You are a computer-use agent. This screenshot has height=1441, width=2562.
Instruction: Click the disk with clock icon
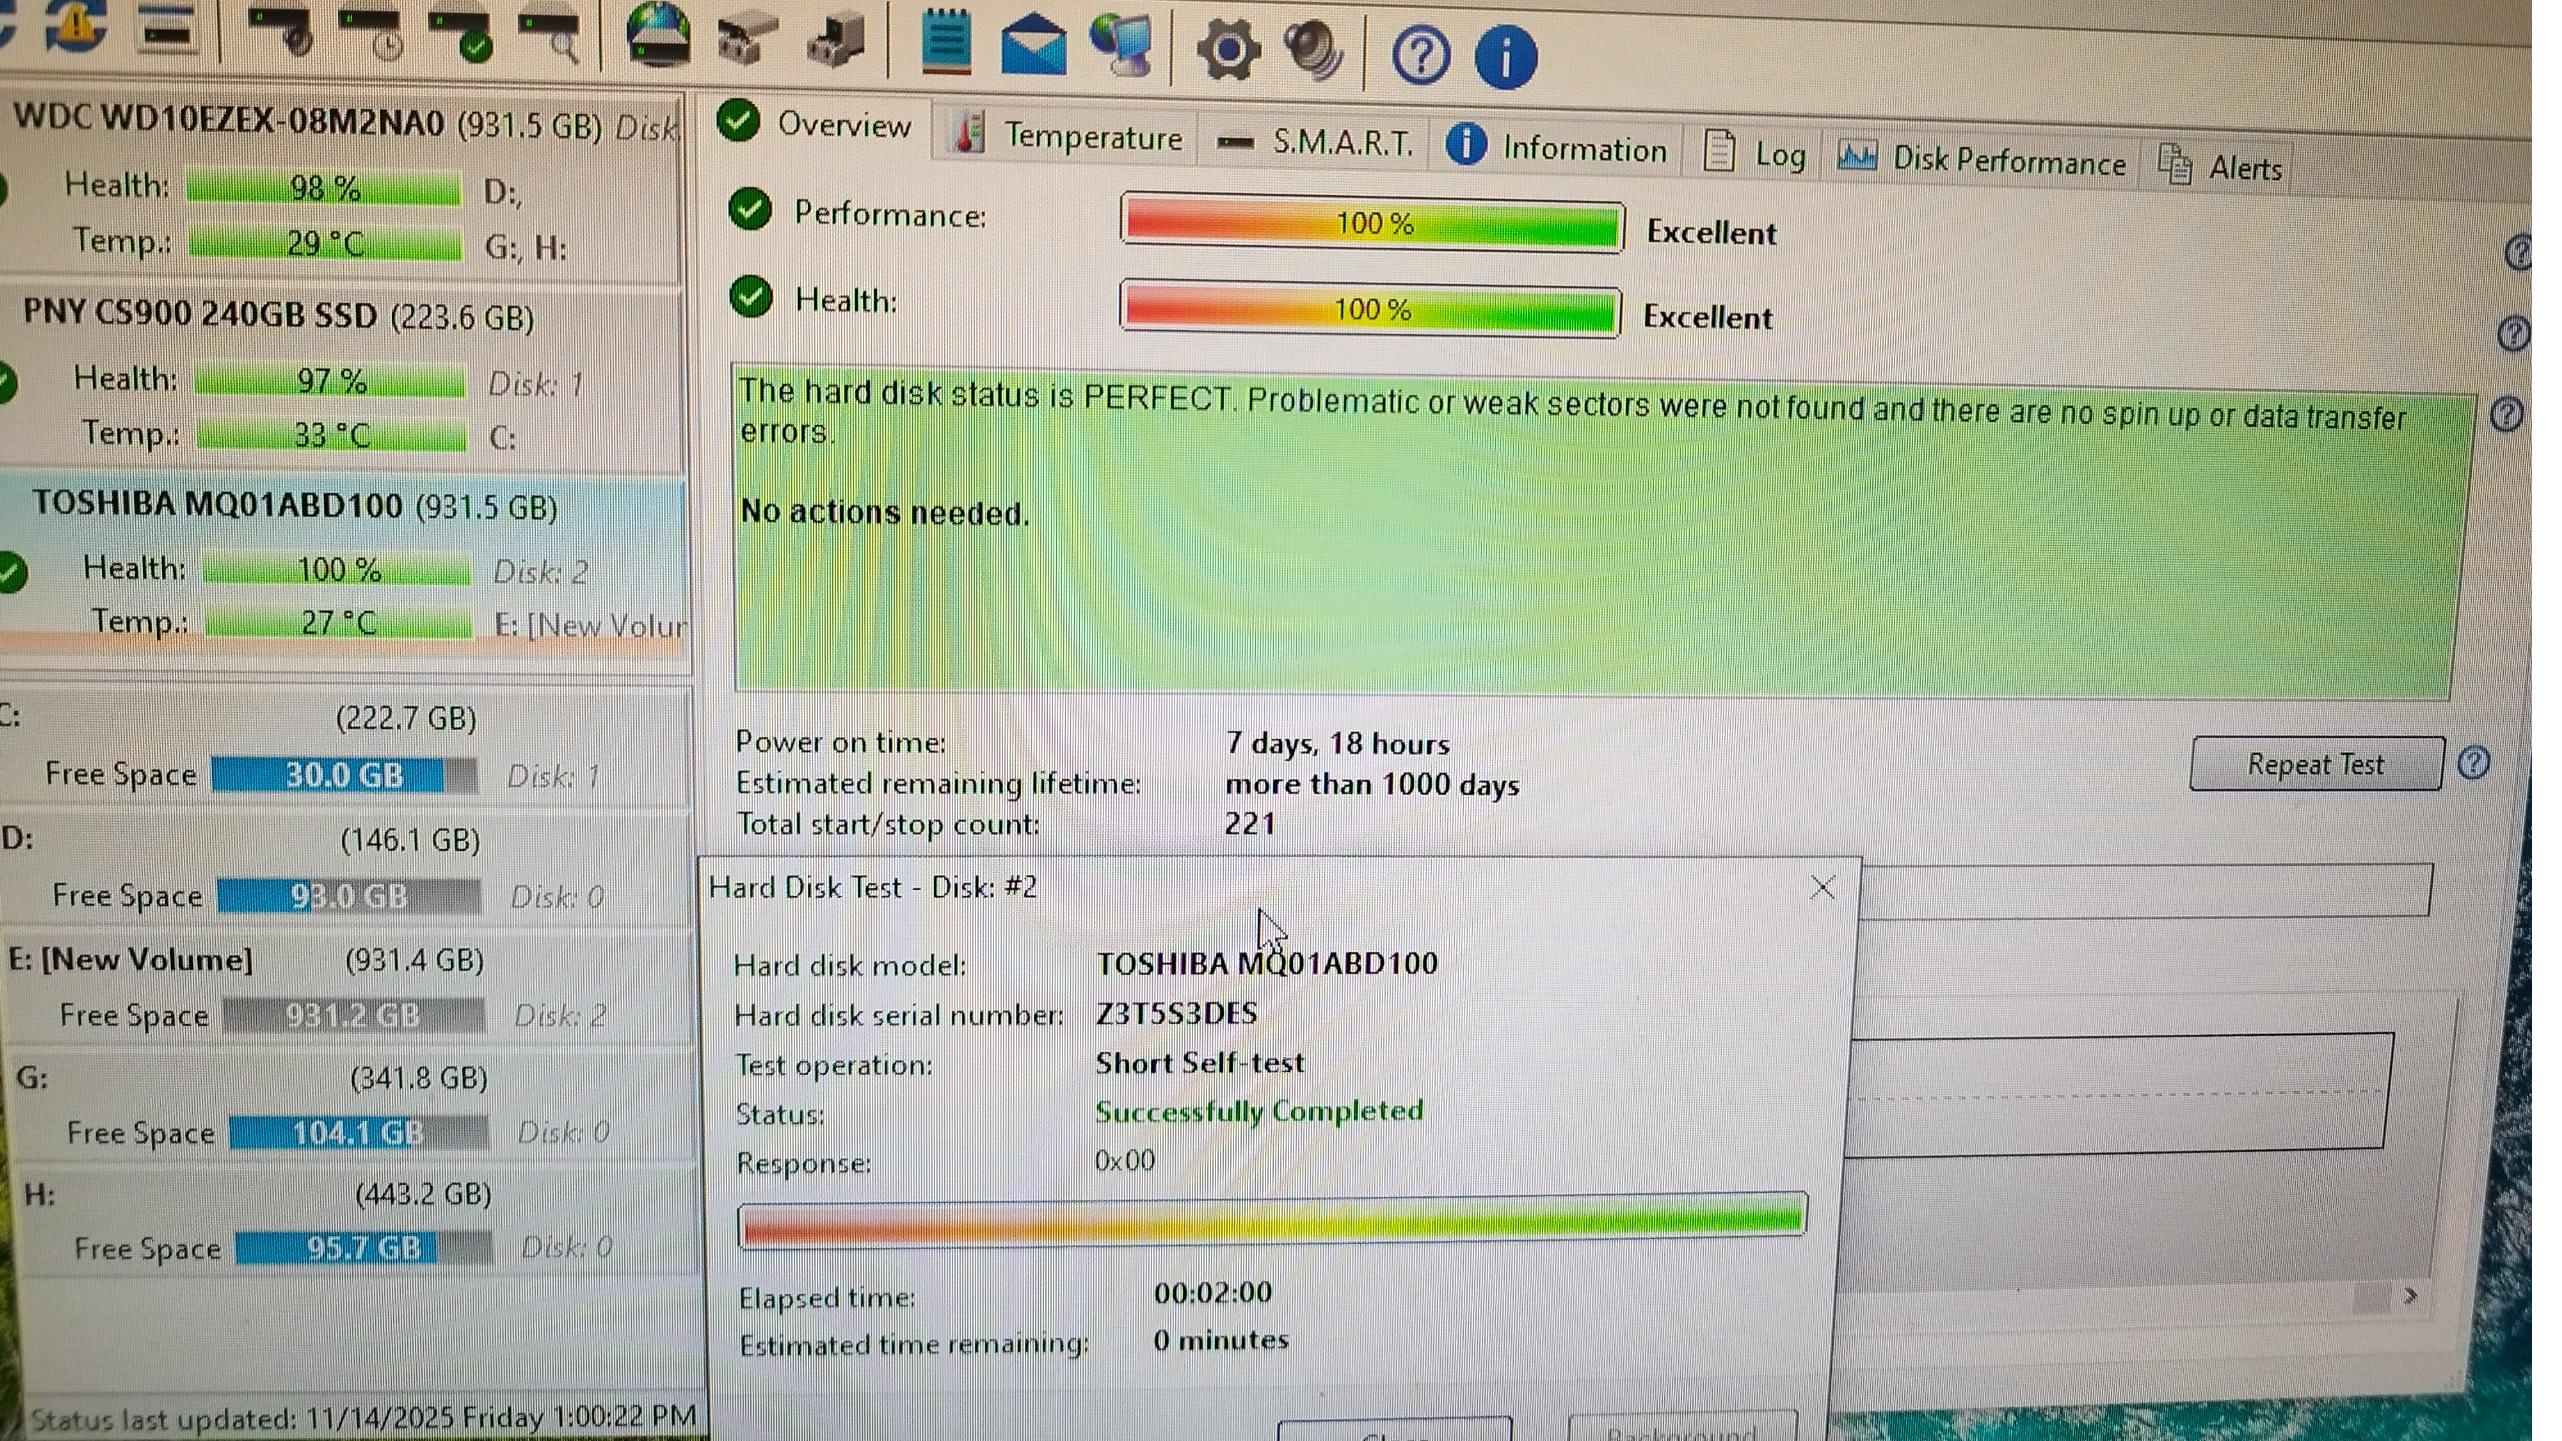click(372, 33)
